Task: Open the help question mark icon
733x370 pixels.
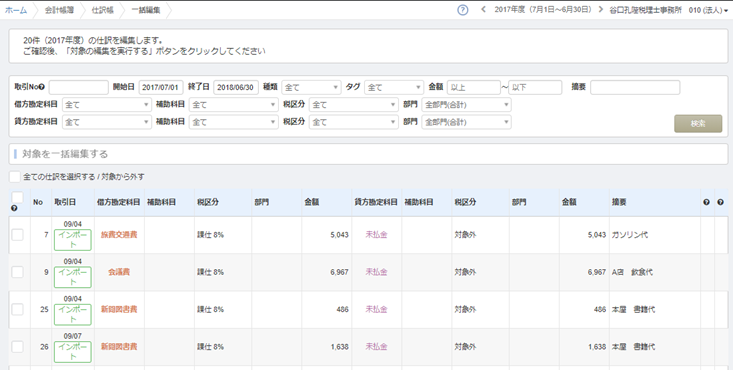Action: tap(462, 10)
